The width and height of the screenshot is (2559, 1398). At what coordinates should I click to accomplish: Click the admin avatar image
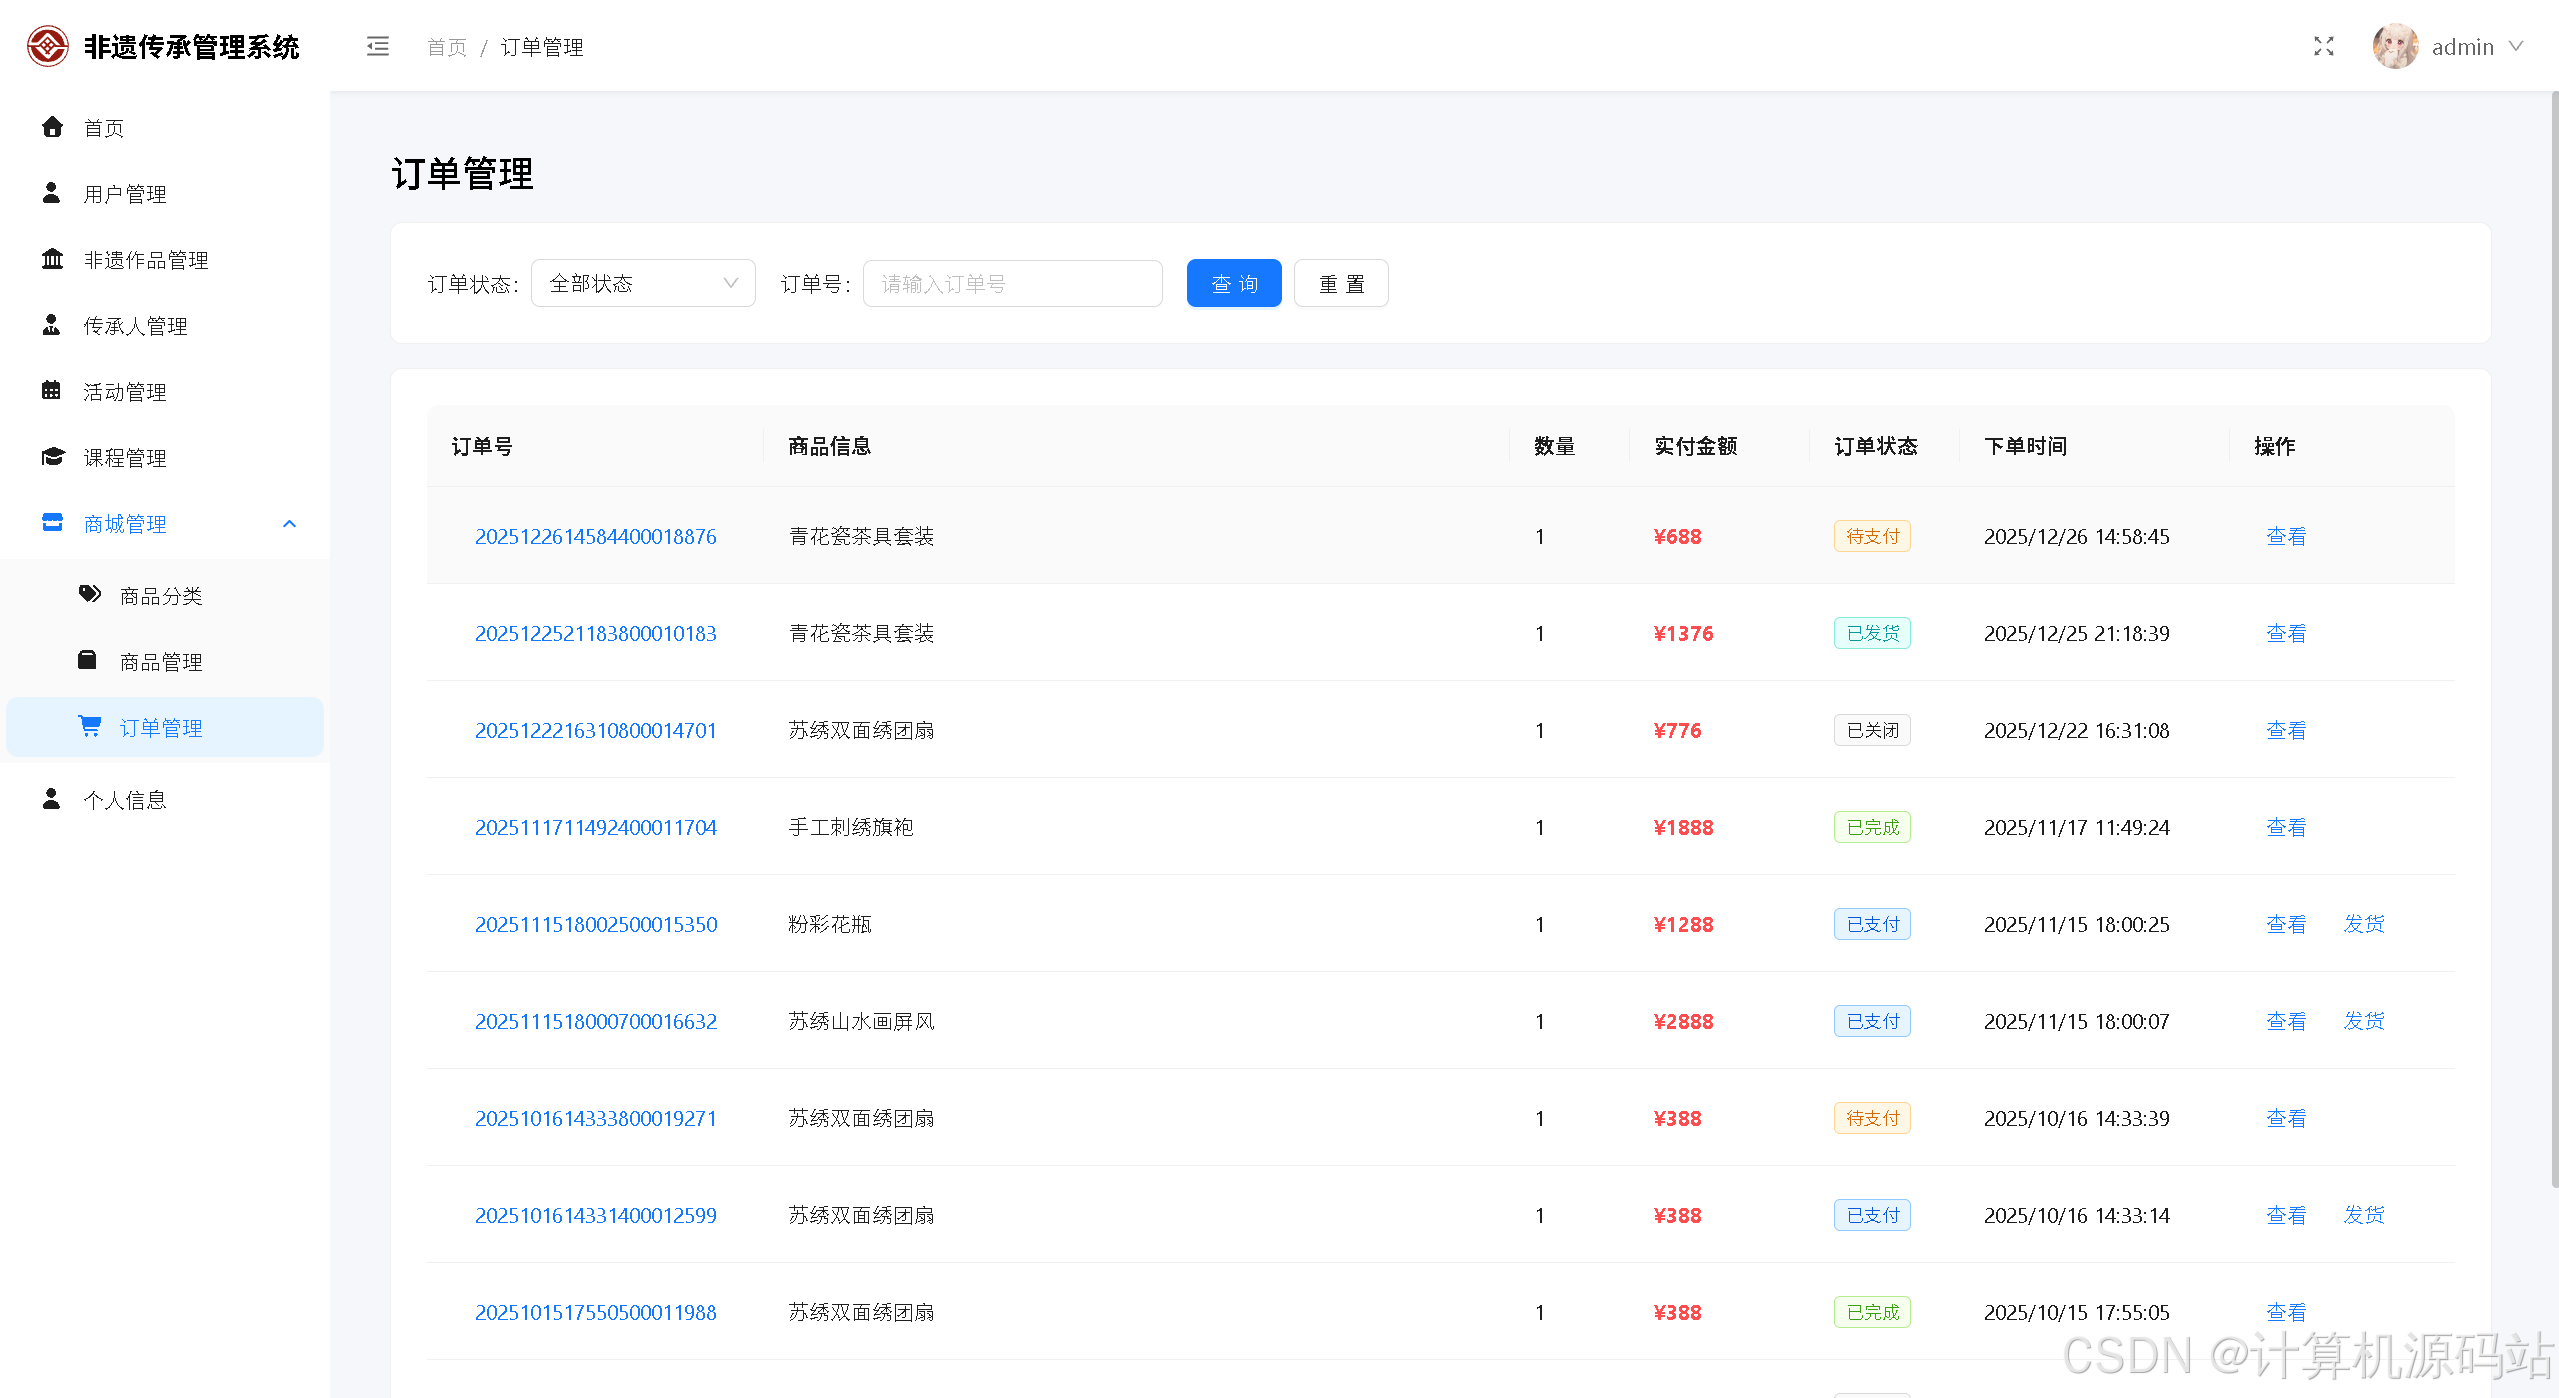click(2394, 47)
